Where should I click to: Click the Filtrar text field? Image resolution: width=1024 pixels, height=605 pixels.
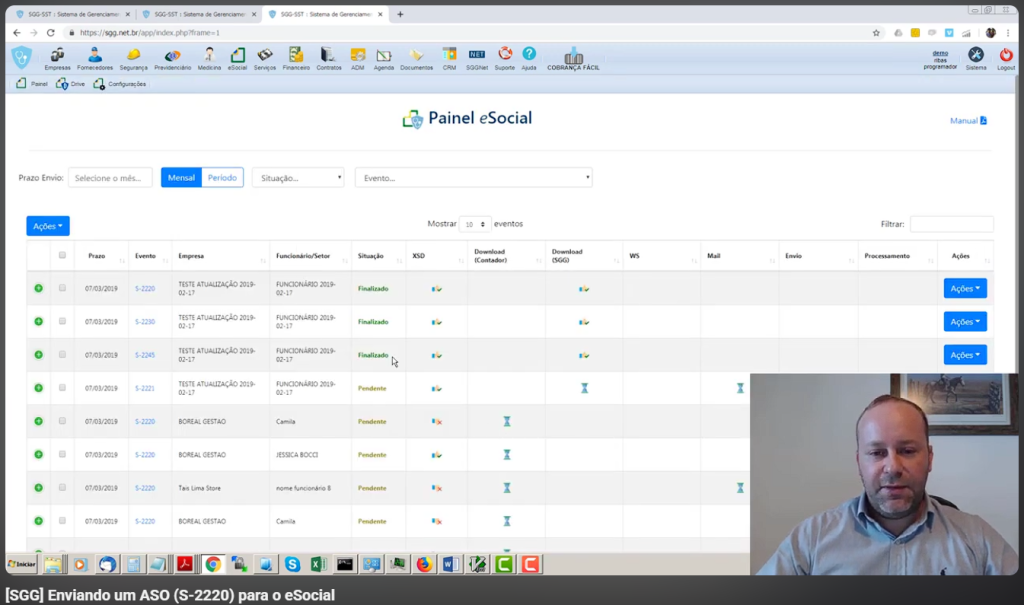pos(952,224)
